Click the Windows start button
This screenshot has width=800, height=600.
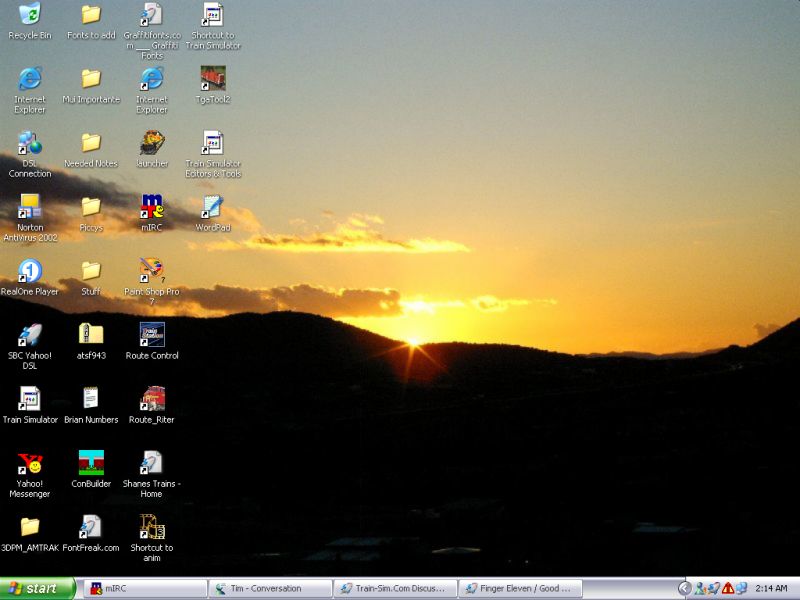[x=38, y=588]
